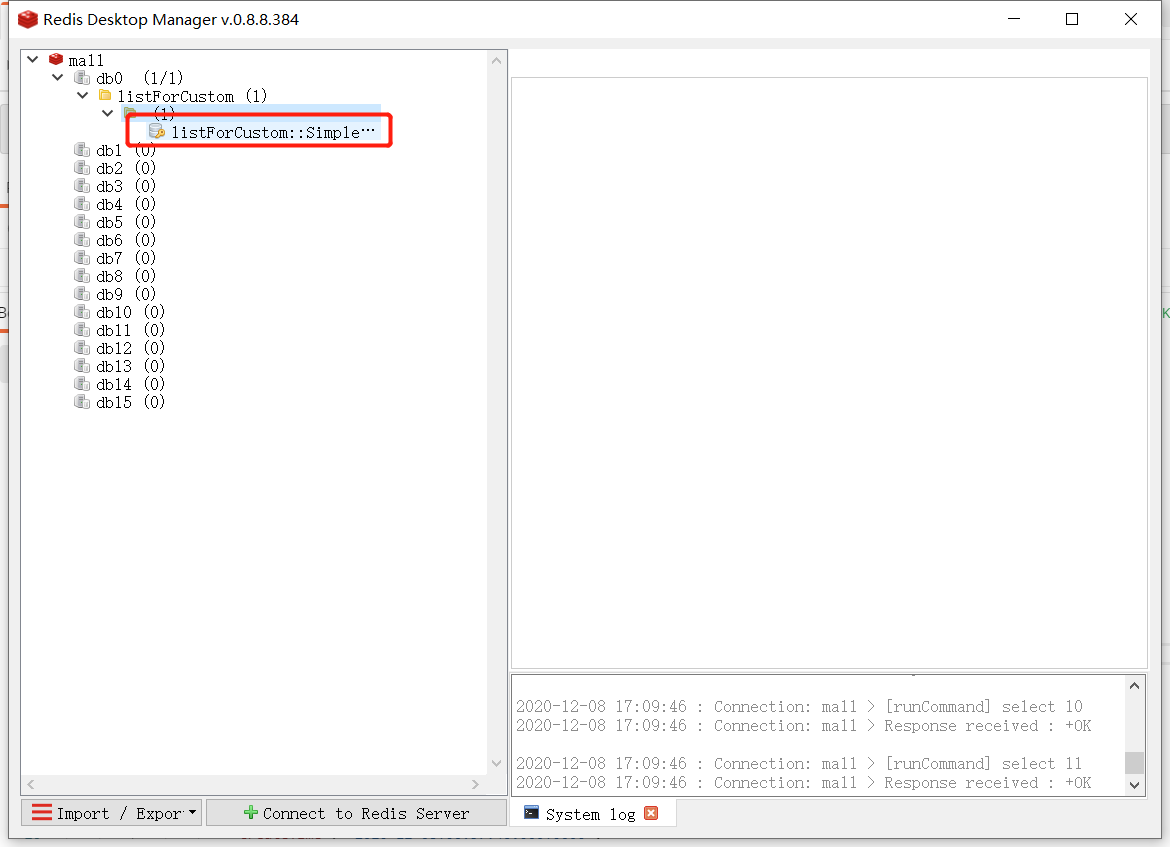Select the 'db5 (0)' row text
Screen dimensions: 1170x847
tap(126, 222)
